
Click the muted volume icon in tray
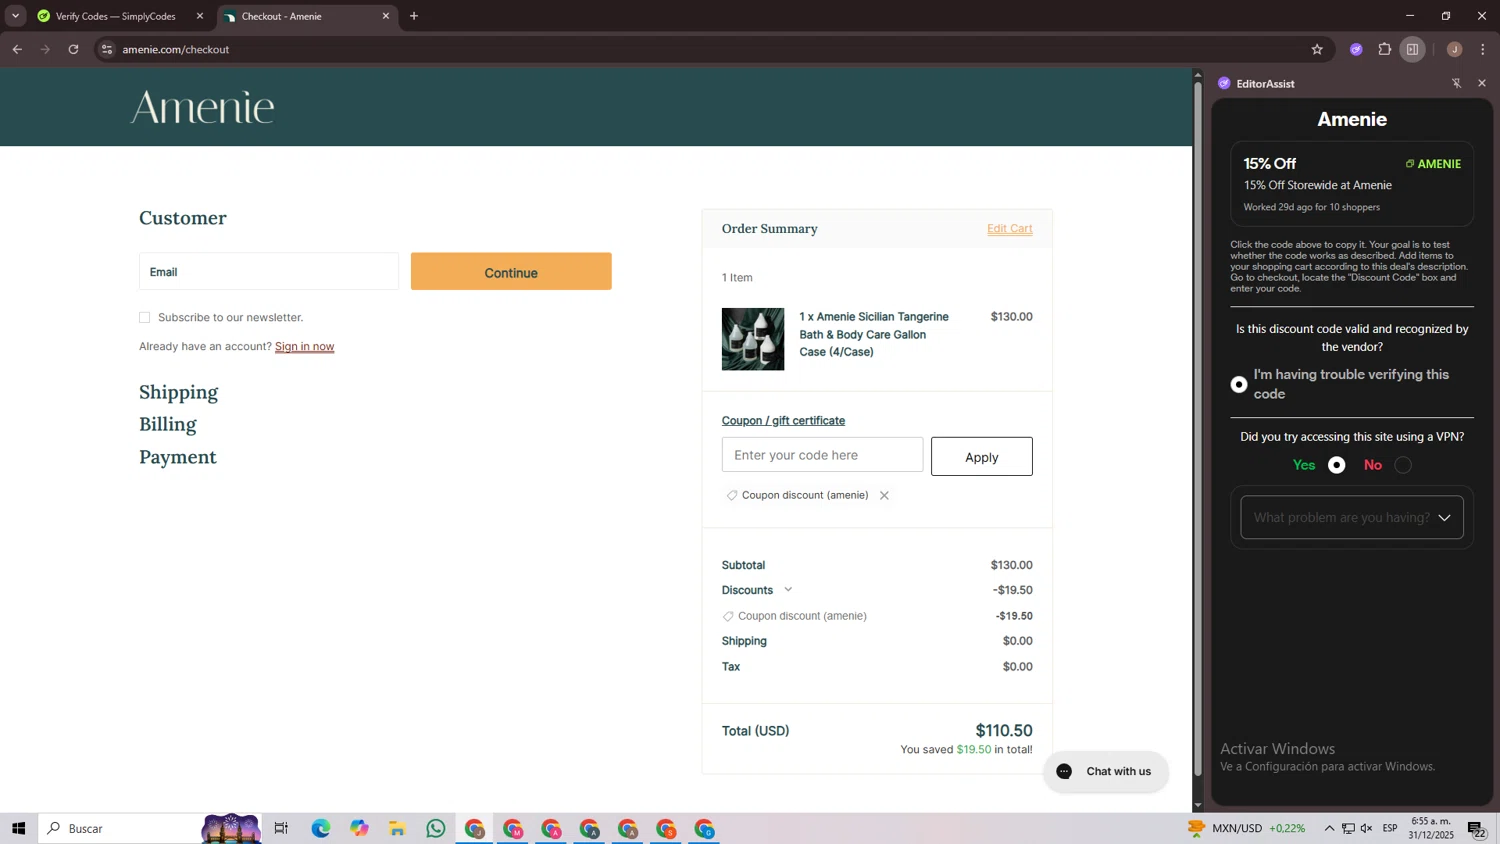pyautogui.click(x=1367, y=828)
